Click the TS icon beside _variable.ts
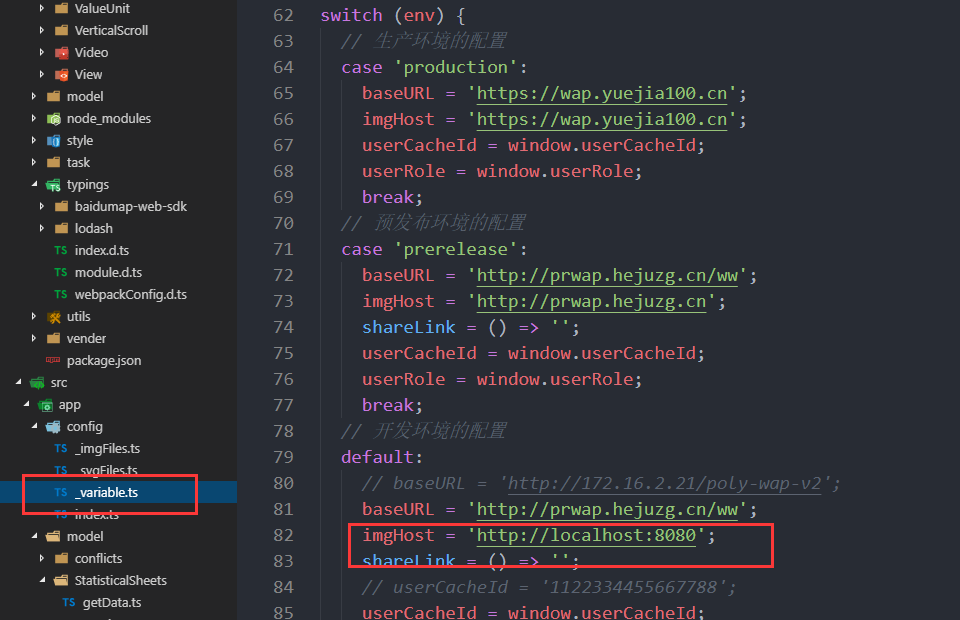Screen dimensions: 960x620 pyautogui.click(x=61, y=492)
